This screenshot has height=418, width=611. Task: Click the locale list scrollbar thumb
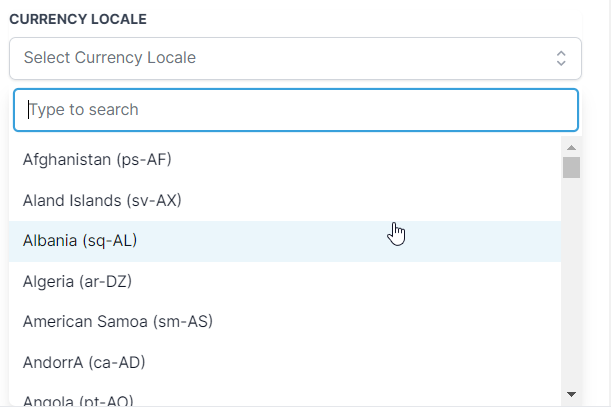[571, 167]
